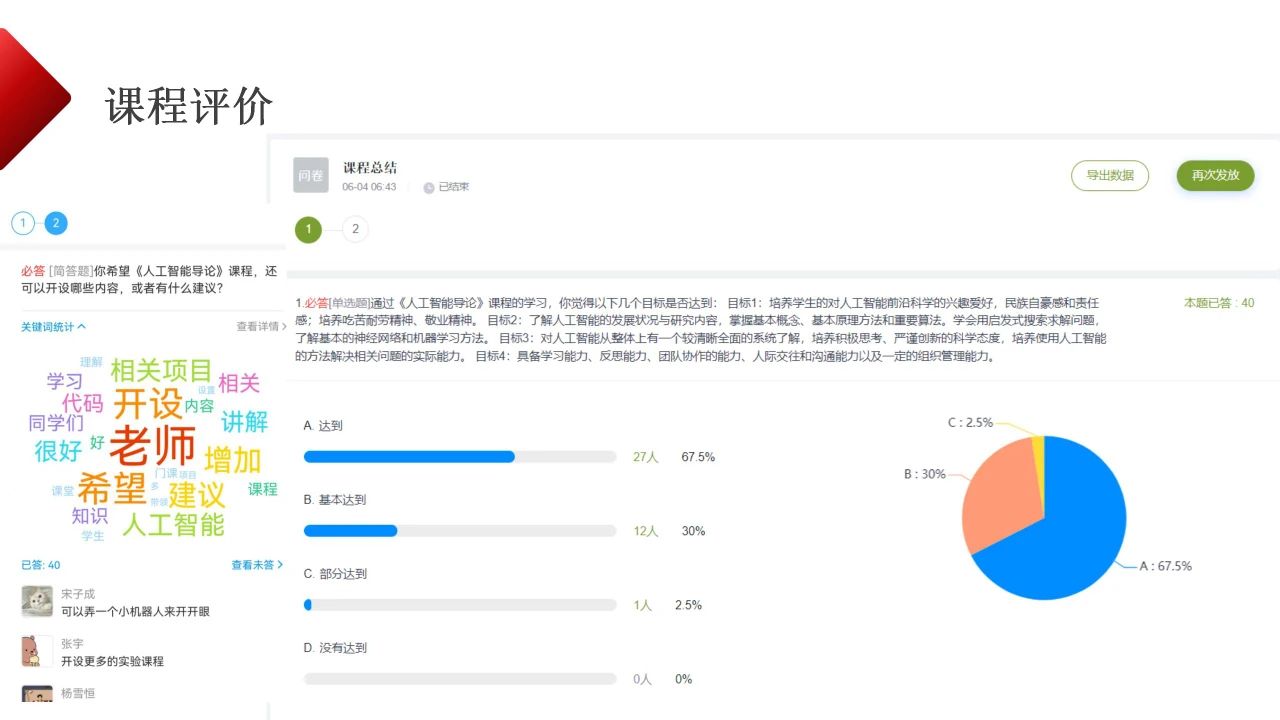The width and height of the screenshot is (1280, 720).
Task: Click the gray 问卷 questionnaire icon
Action: 310,175
